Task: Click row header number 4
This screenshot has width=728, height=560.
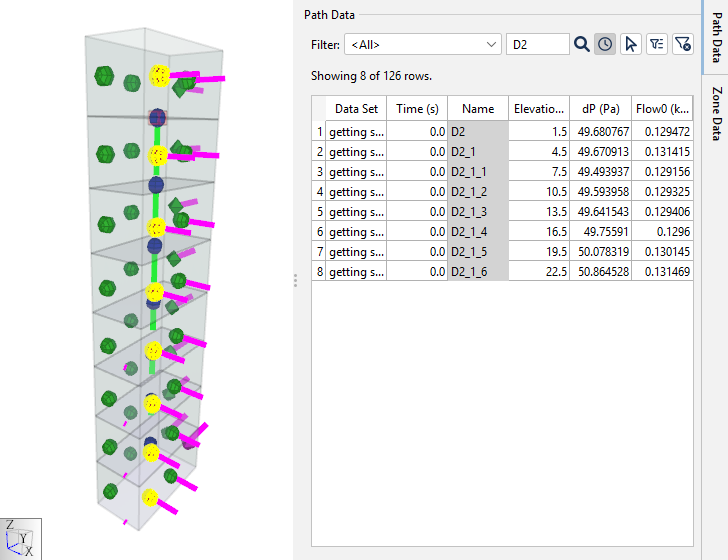Action: click(319, 192)
